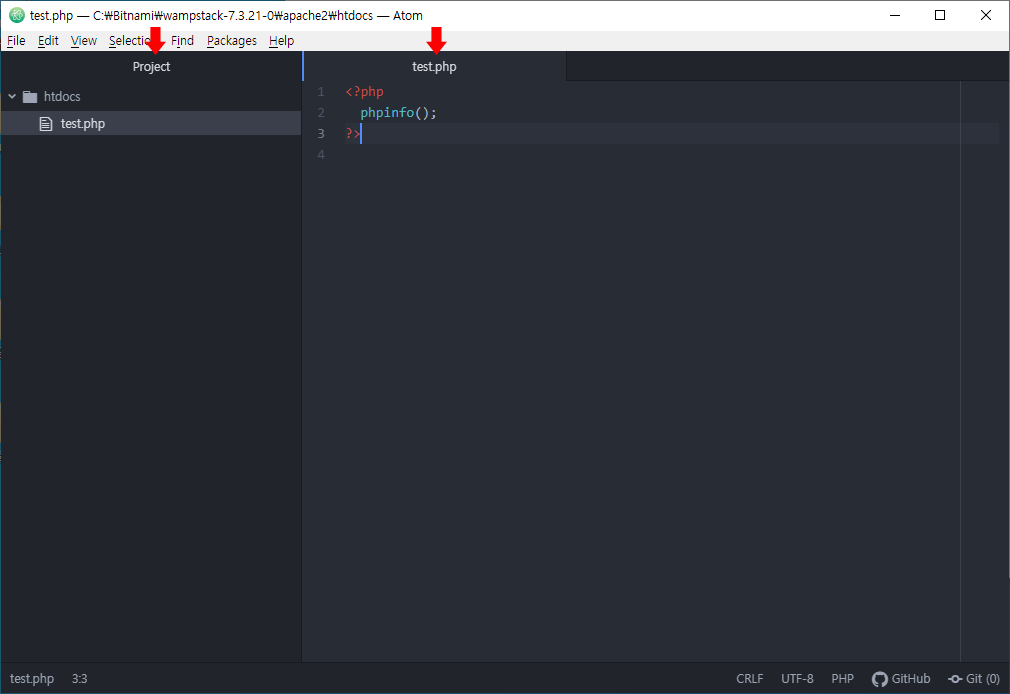
Task: Click the htdocs folder icon
Action: click(x=30, y=97)
